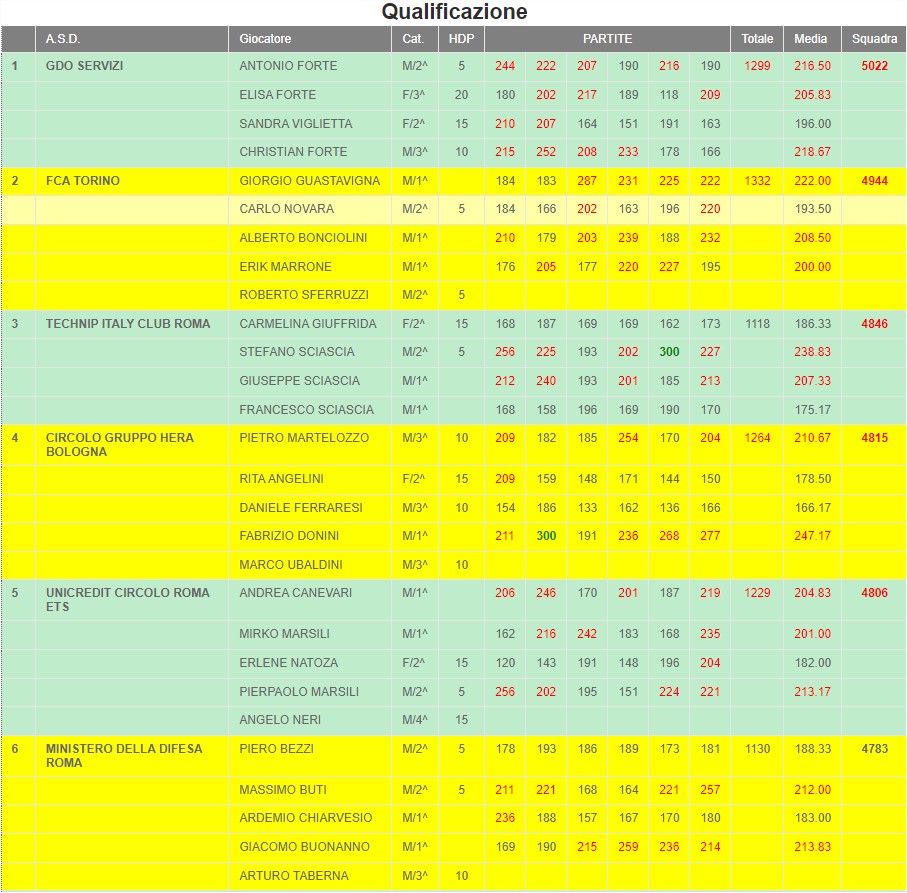Click player ALBERTO BONCIOLINI
907x893 pixels.
303,238
